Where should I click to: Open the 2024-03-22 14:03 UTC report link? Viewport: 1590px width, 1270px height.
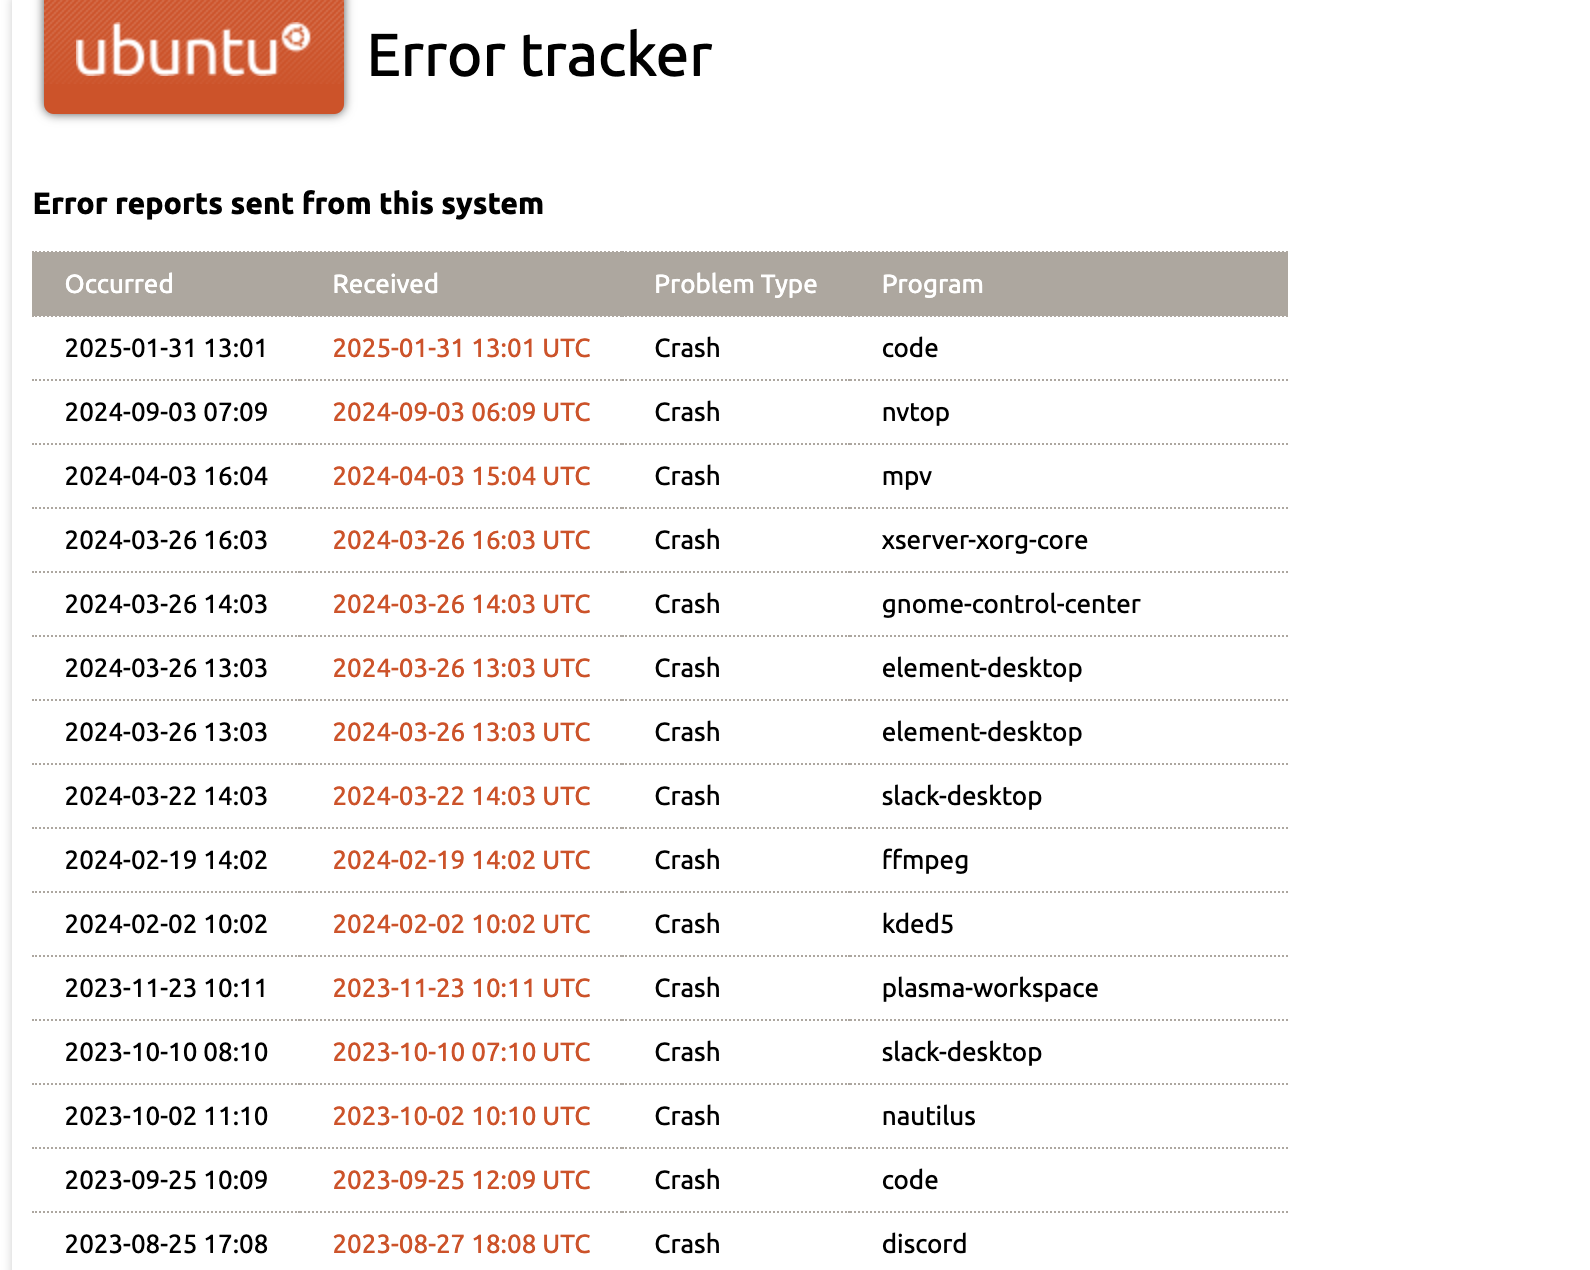point(461,796)
